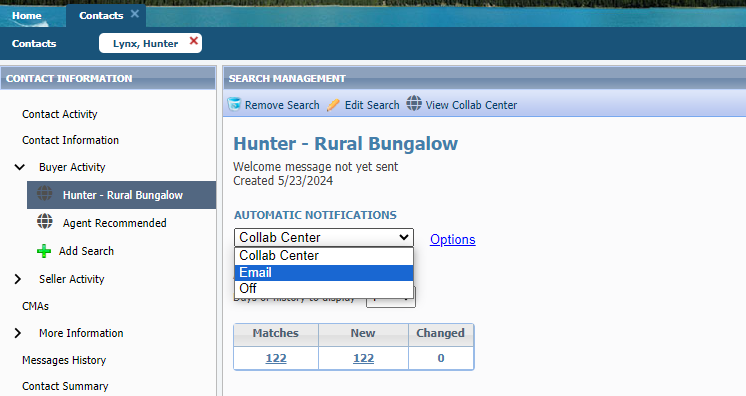
Task: Open the 122 Matches link
Action: pyautogui.click(x=276, y=358)
